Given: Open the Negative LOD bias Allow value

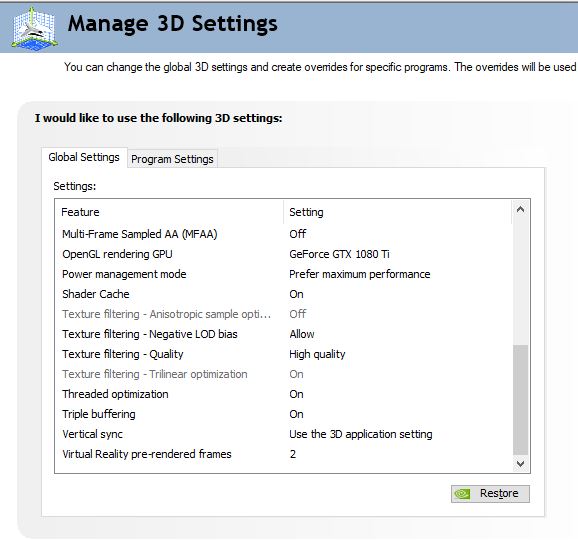Looking at the screenshot, I should 302,334.
